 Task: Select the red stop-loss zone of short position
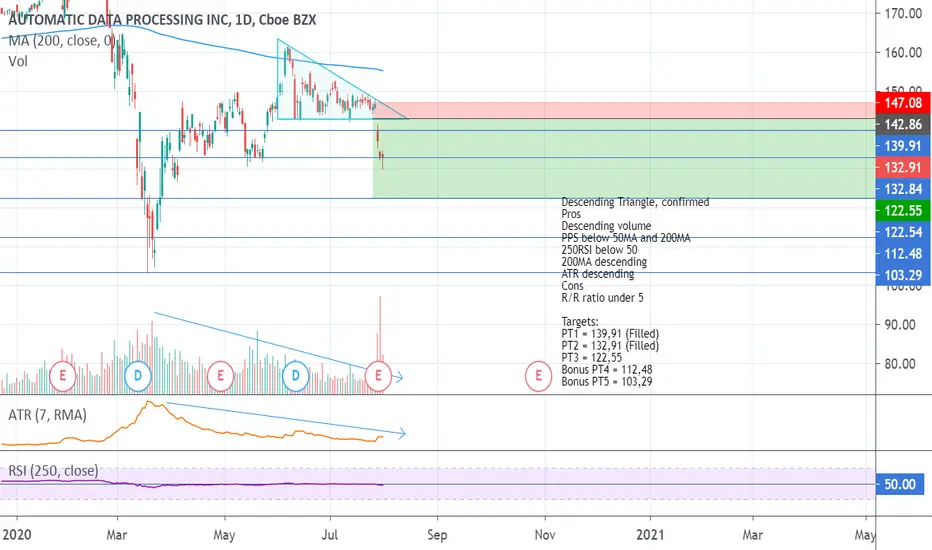[624, 110]
